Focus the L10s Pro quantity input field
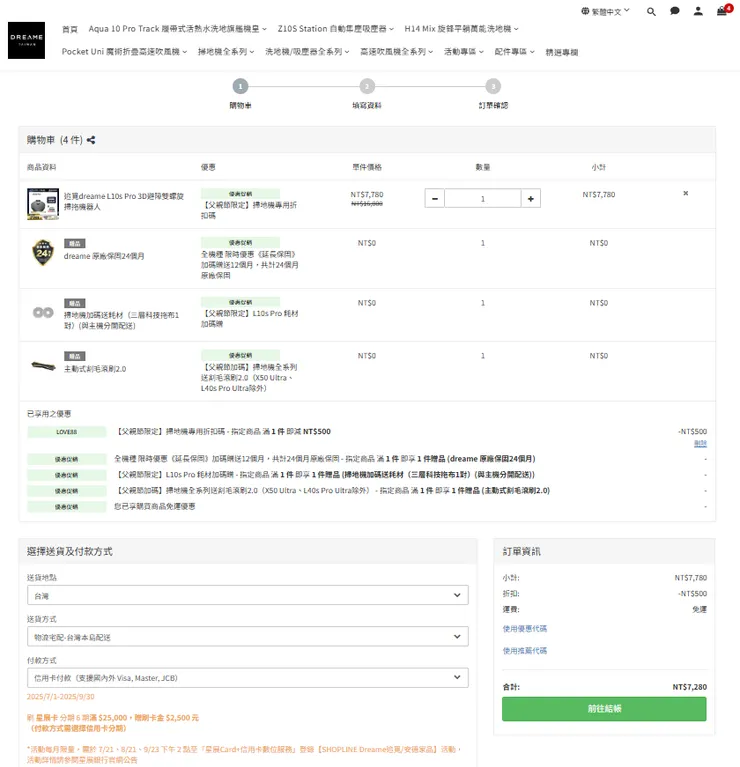This screenshot has width=740, height=767. pos(483,199)
